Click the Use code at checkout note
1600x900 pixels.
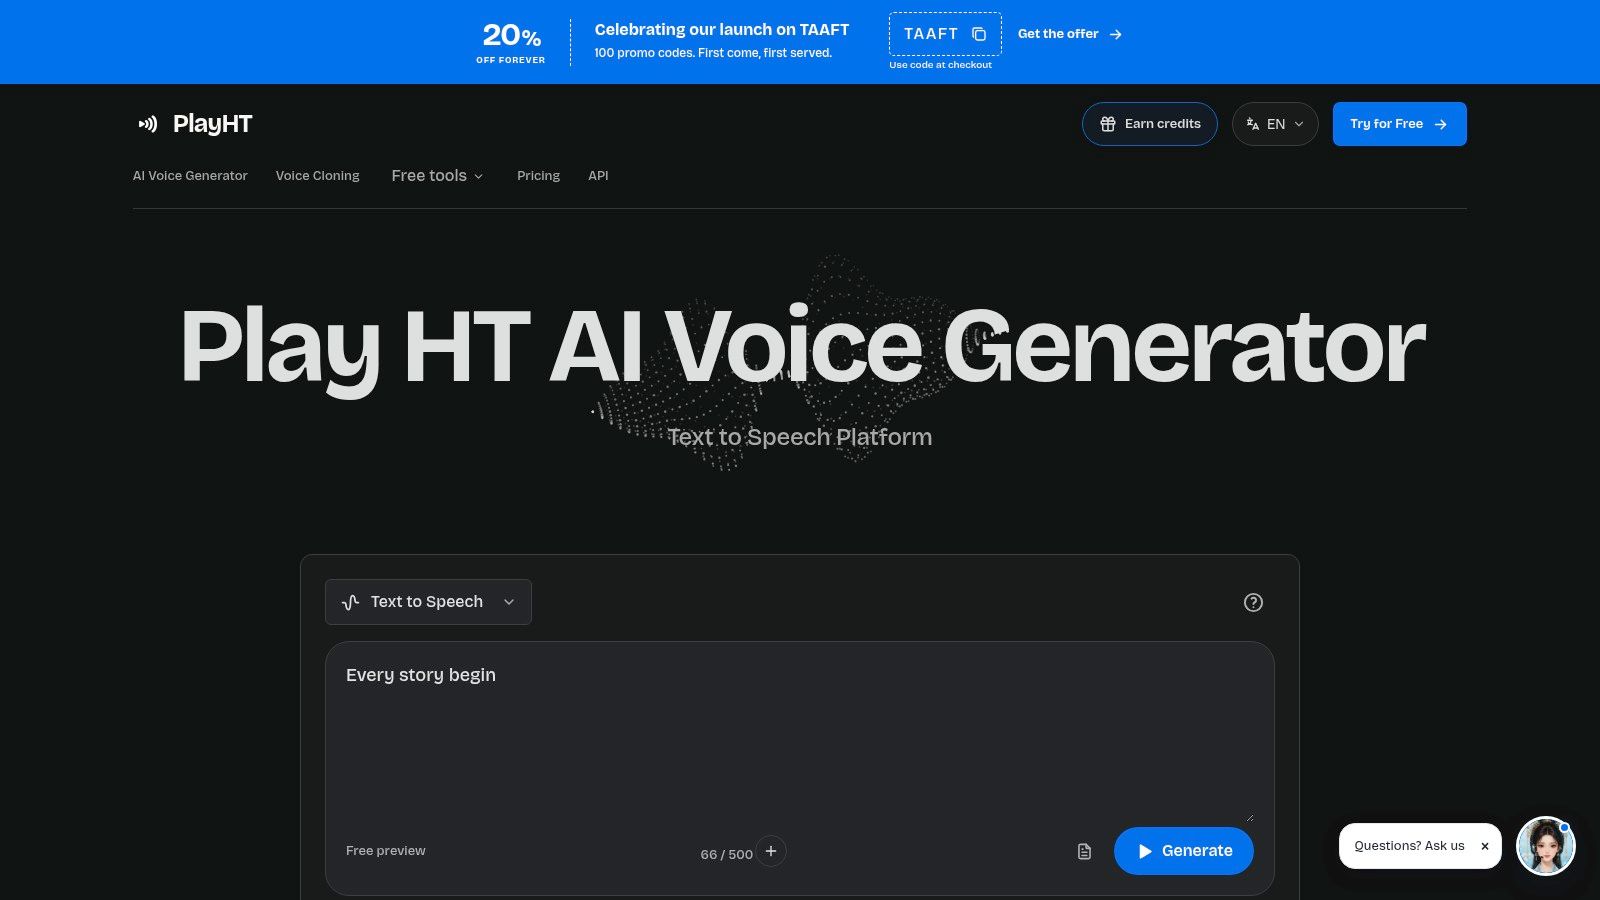[941, 65]
